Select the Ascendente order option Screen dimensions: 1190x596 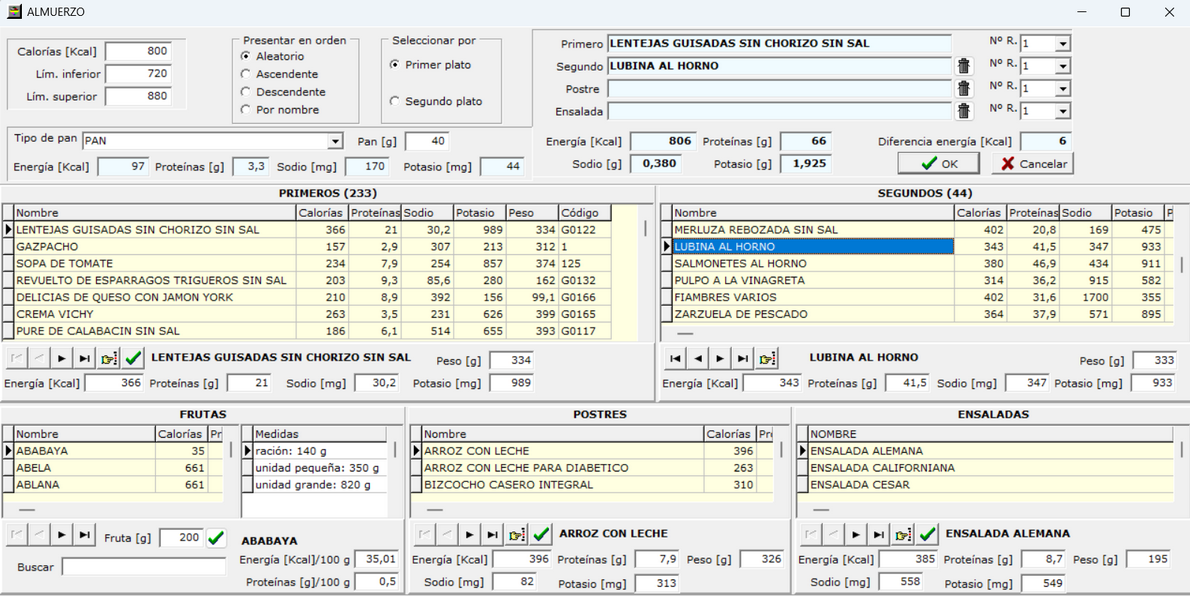point(246,74)
